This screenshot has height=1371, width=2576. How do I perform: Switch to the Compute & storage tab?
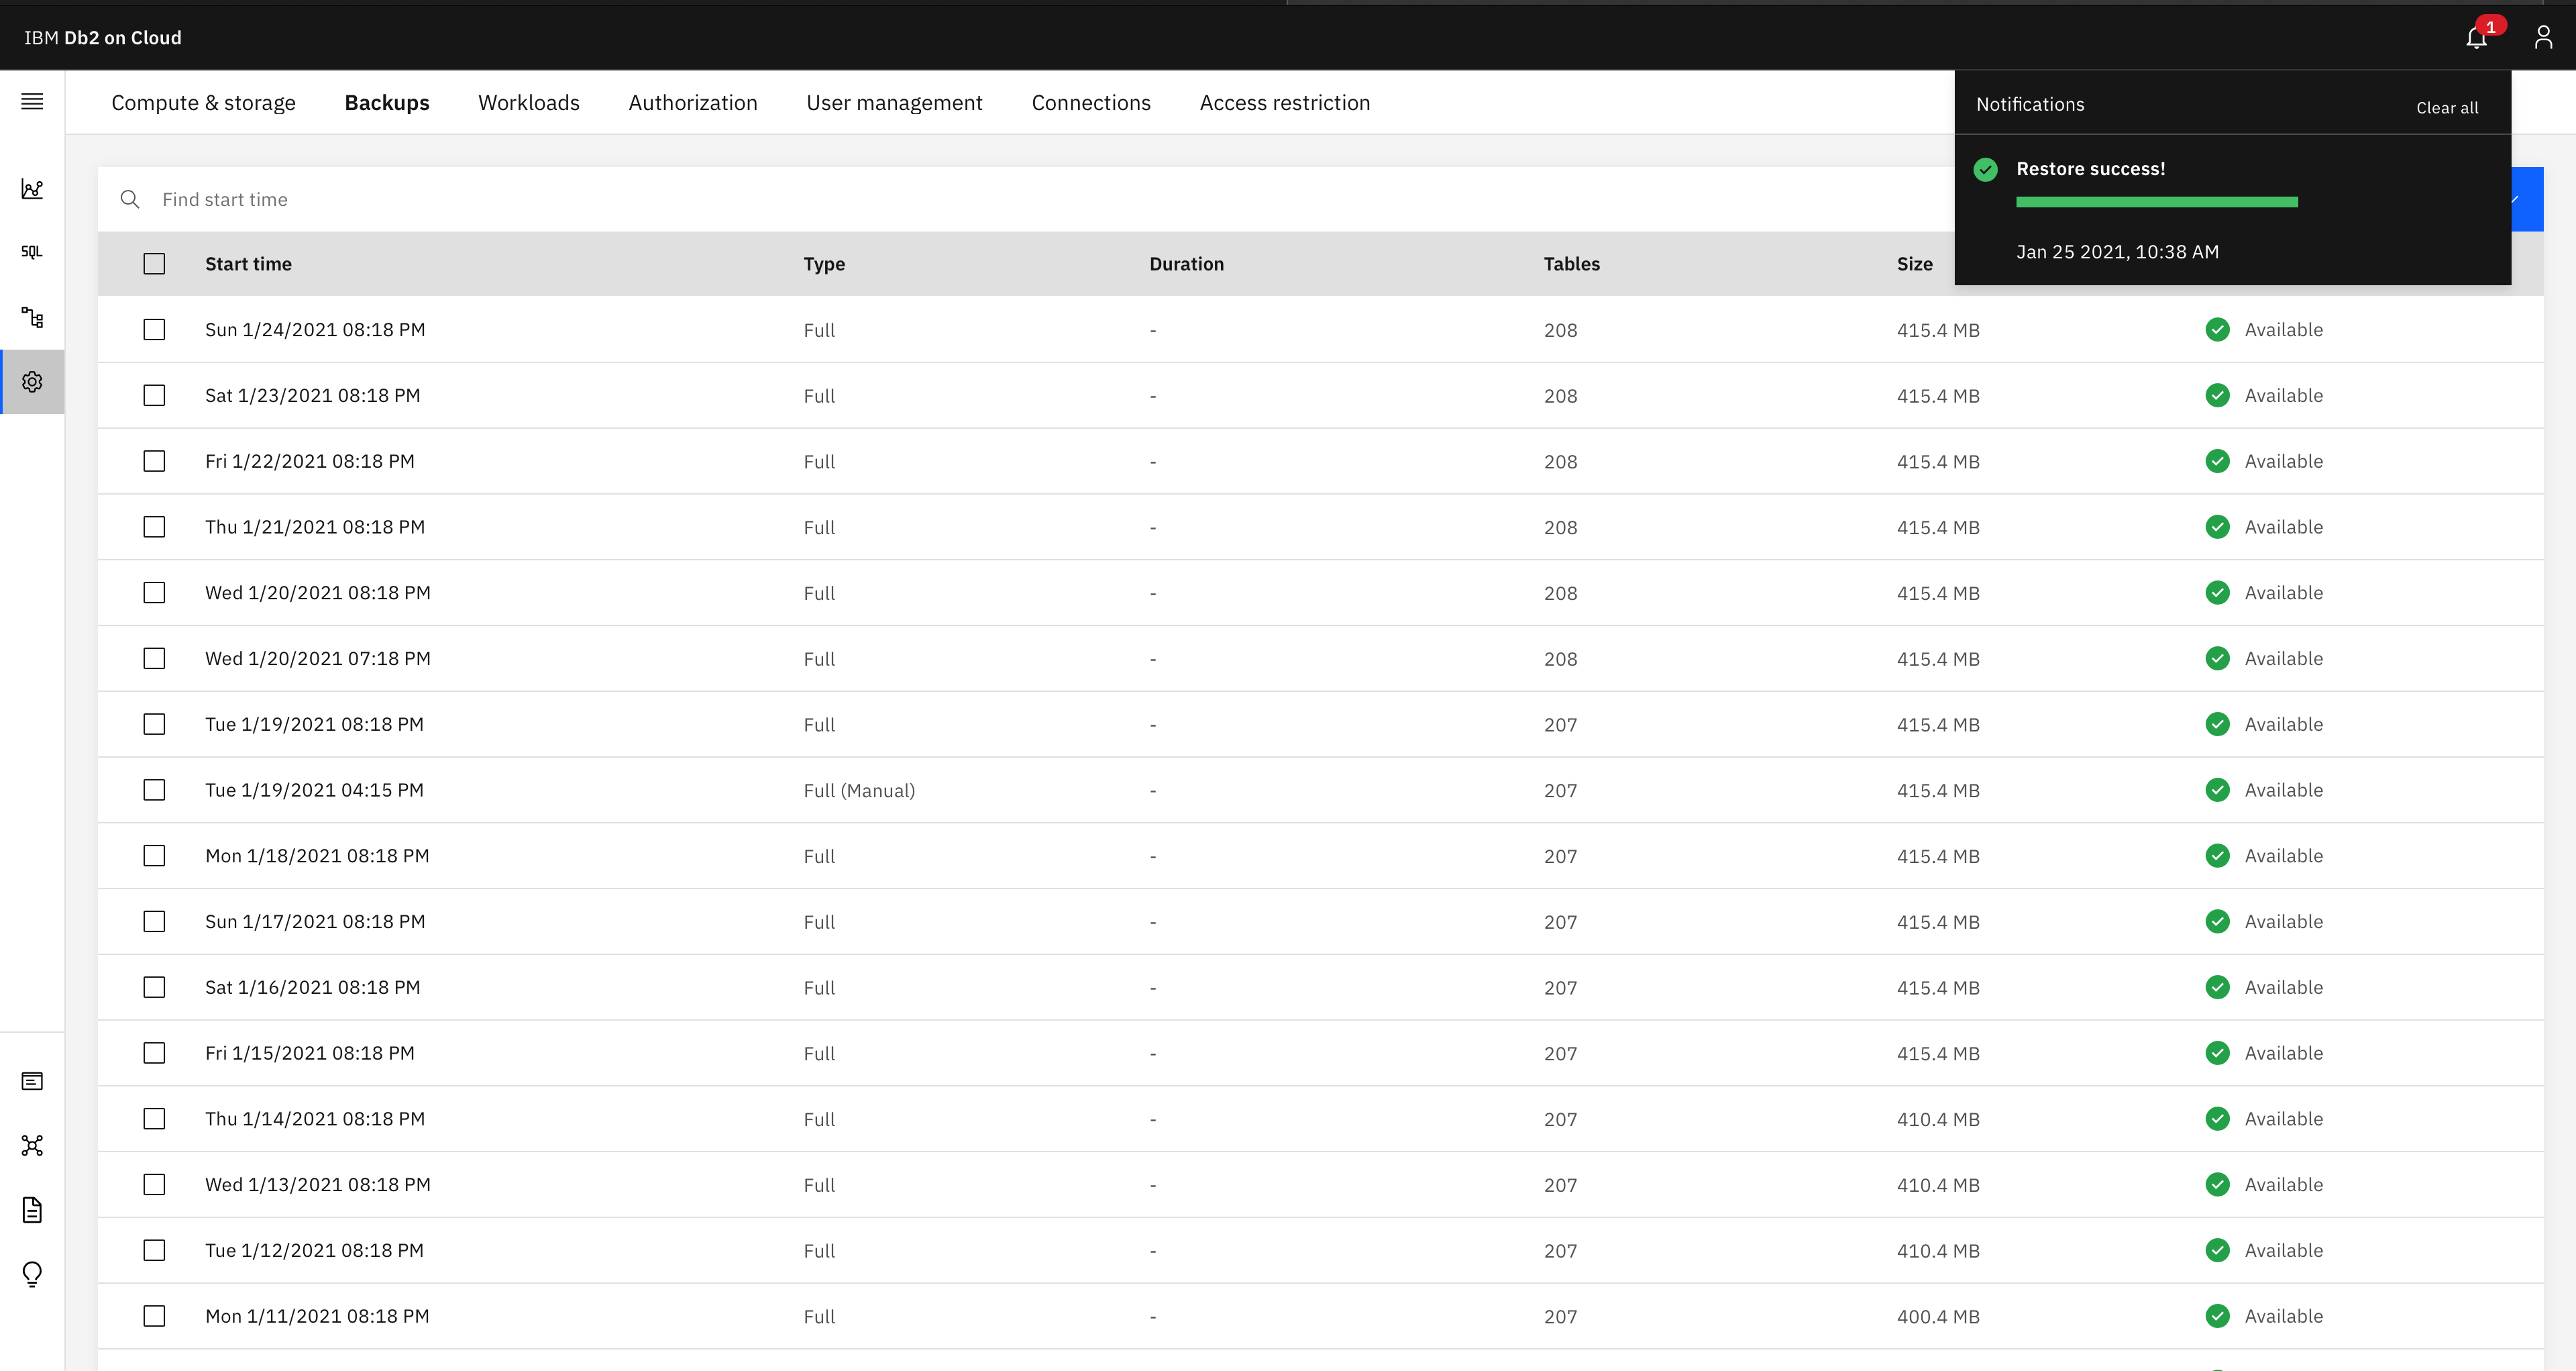(203, 102)
